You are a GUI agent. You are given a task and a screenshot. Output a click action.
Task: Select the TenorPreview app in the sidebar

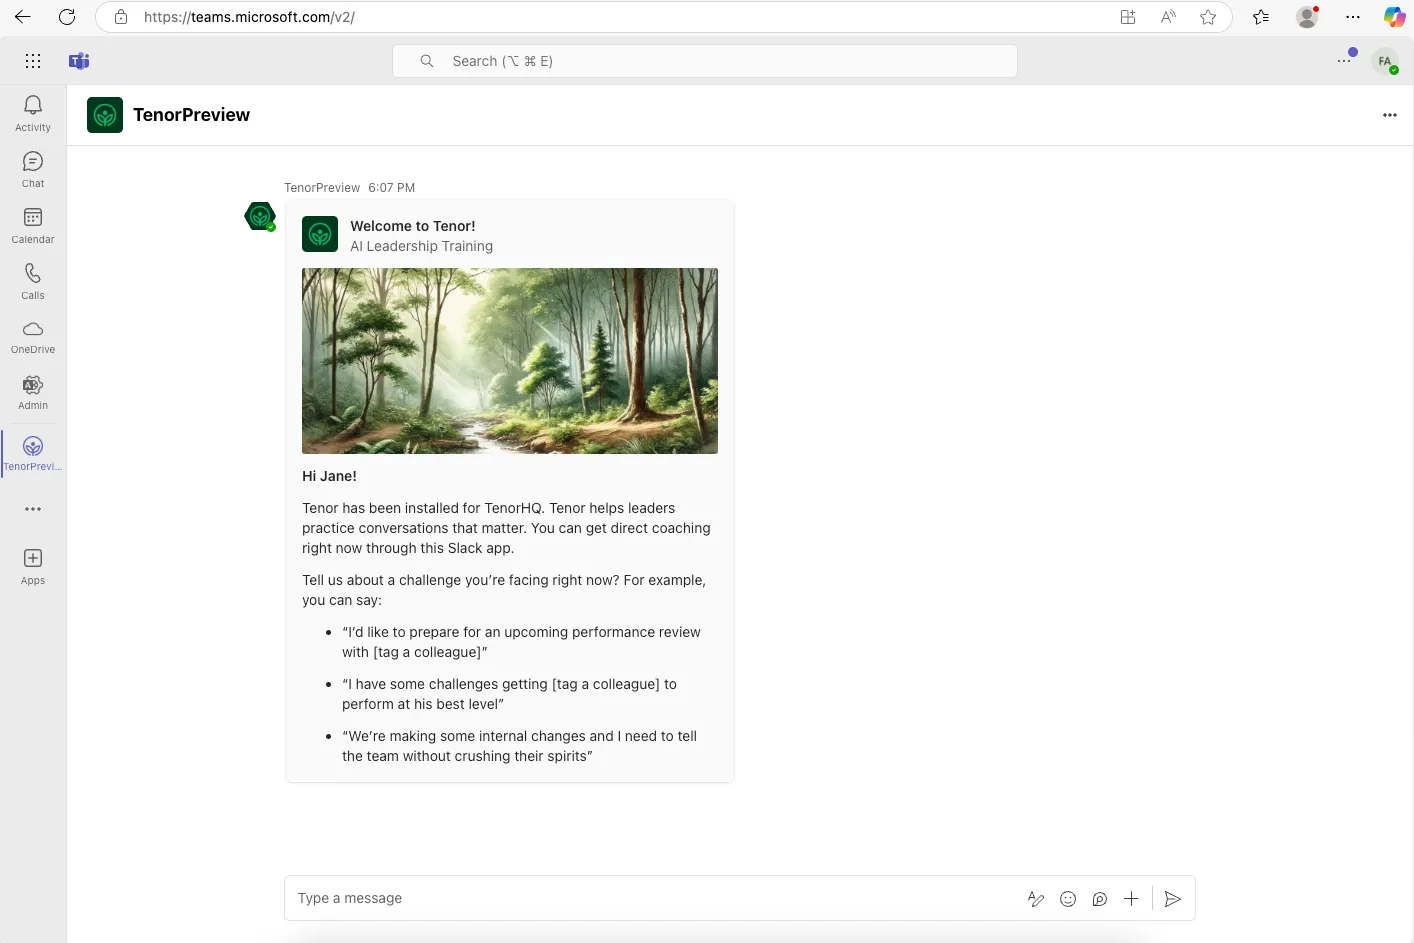(x=33, y=453)
